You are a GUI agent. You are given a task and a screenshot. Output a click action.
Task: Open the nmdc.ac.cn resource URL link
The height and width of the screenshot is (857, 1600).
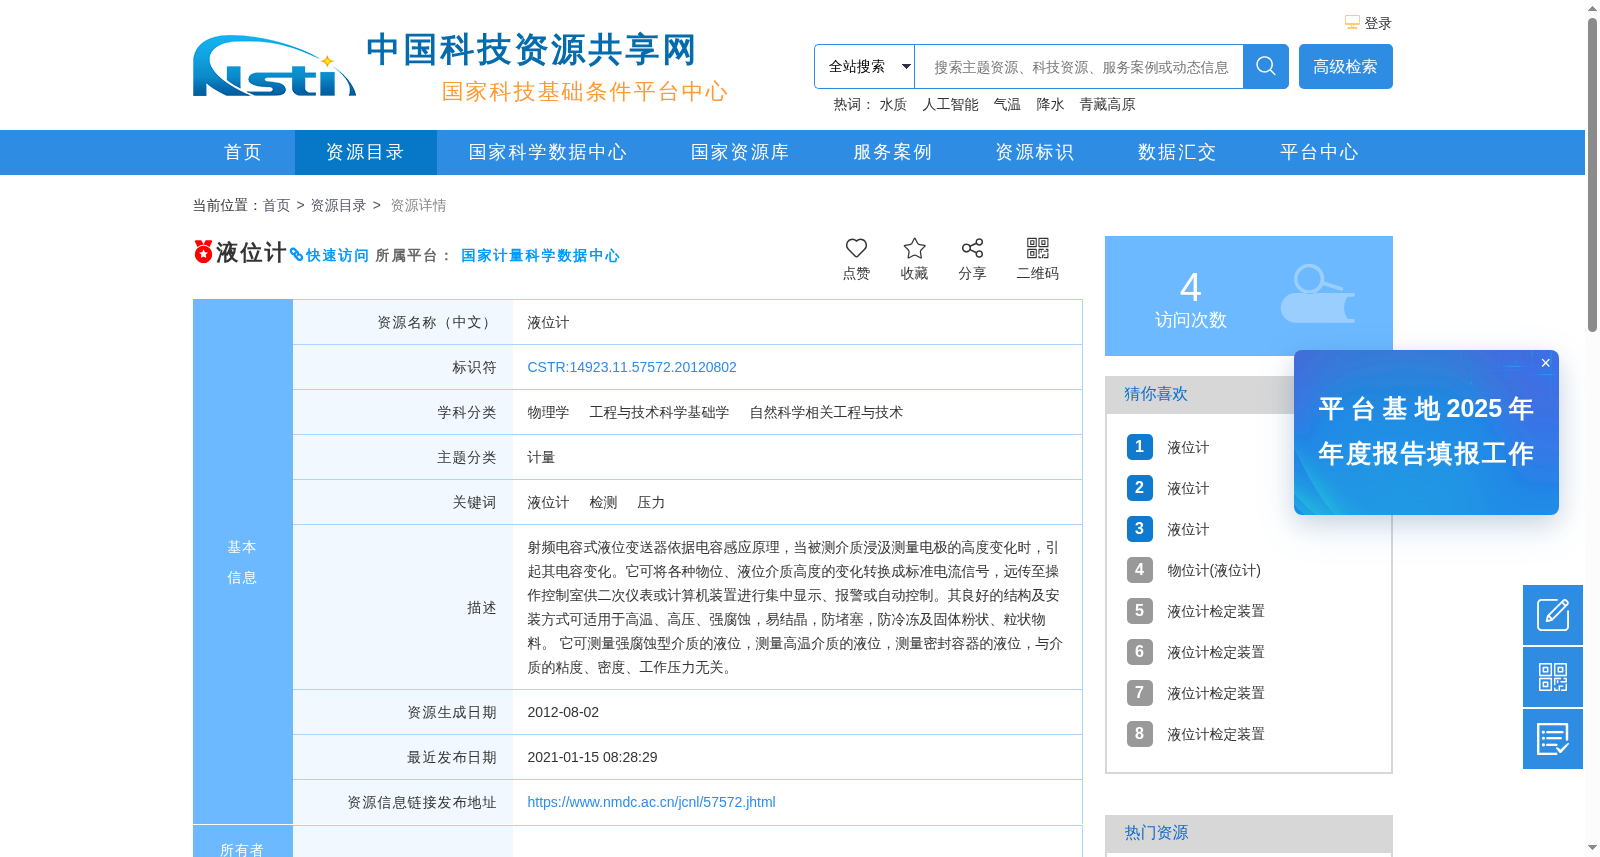coord(651,802)
